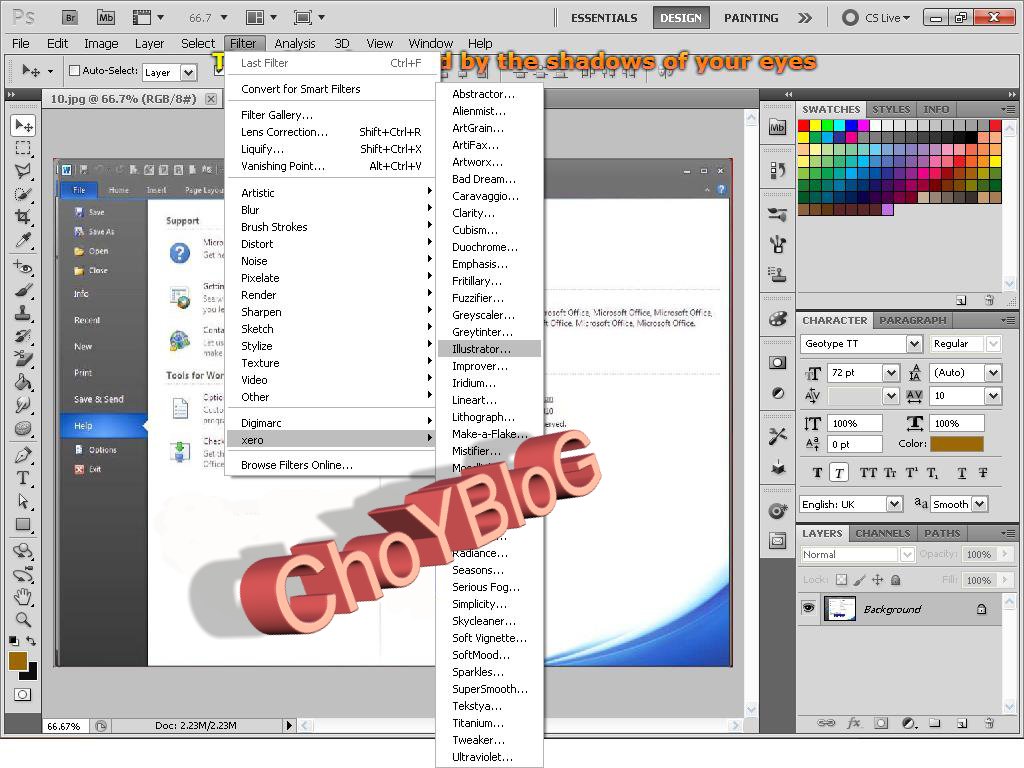Open the 72 pt font size dropdown
This screenshot has width=1024, height=768.
[891, 373]
